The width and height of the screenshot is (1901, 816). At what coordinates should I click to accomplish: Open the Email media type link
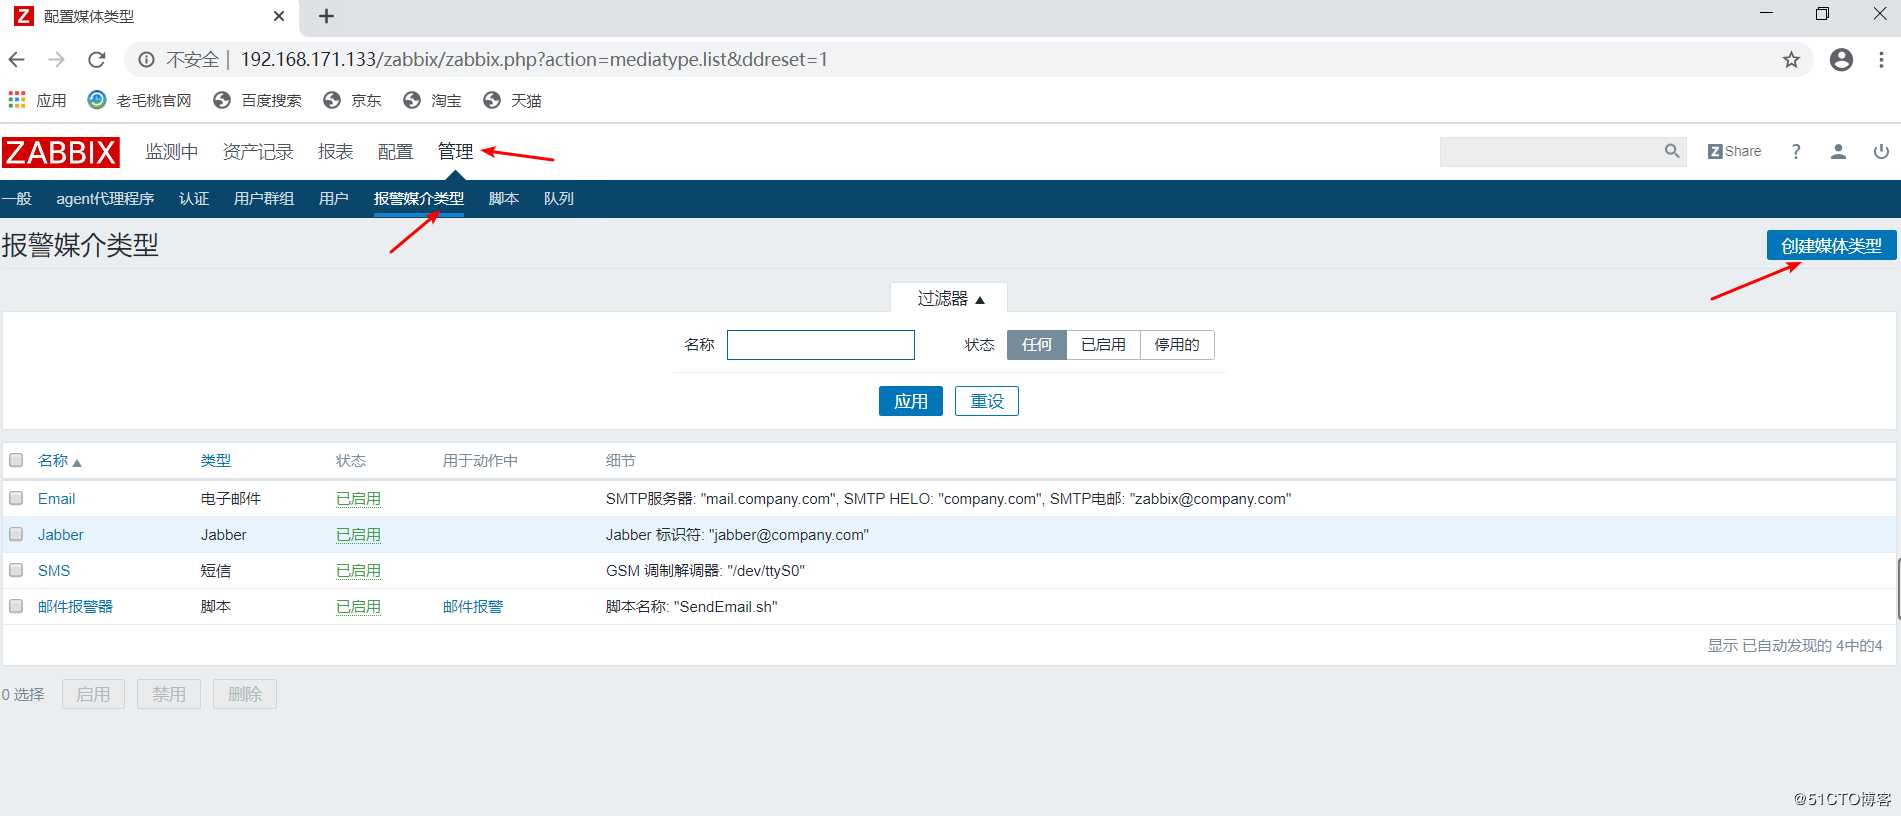pos(56,499)
